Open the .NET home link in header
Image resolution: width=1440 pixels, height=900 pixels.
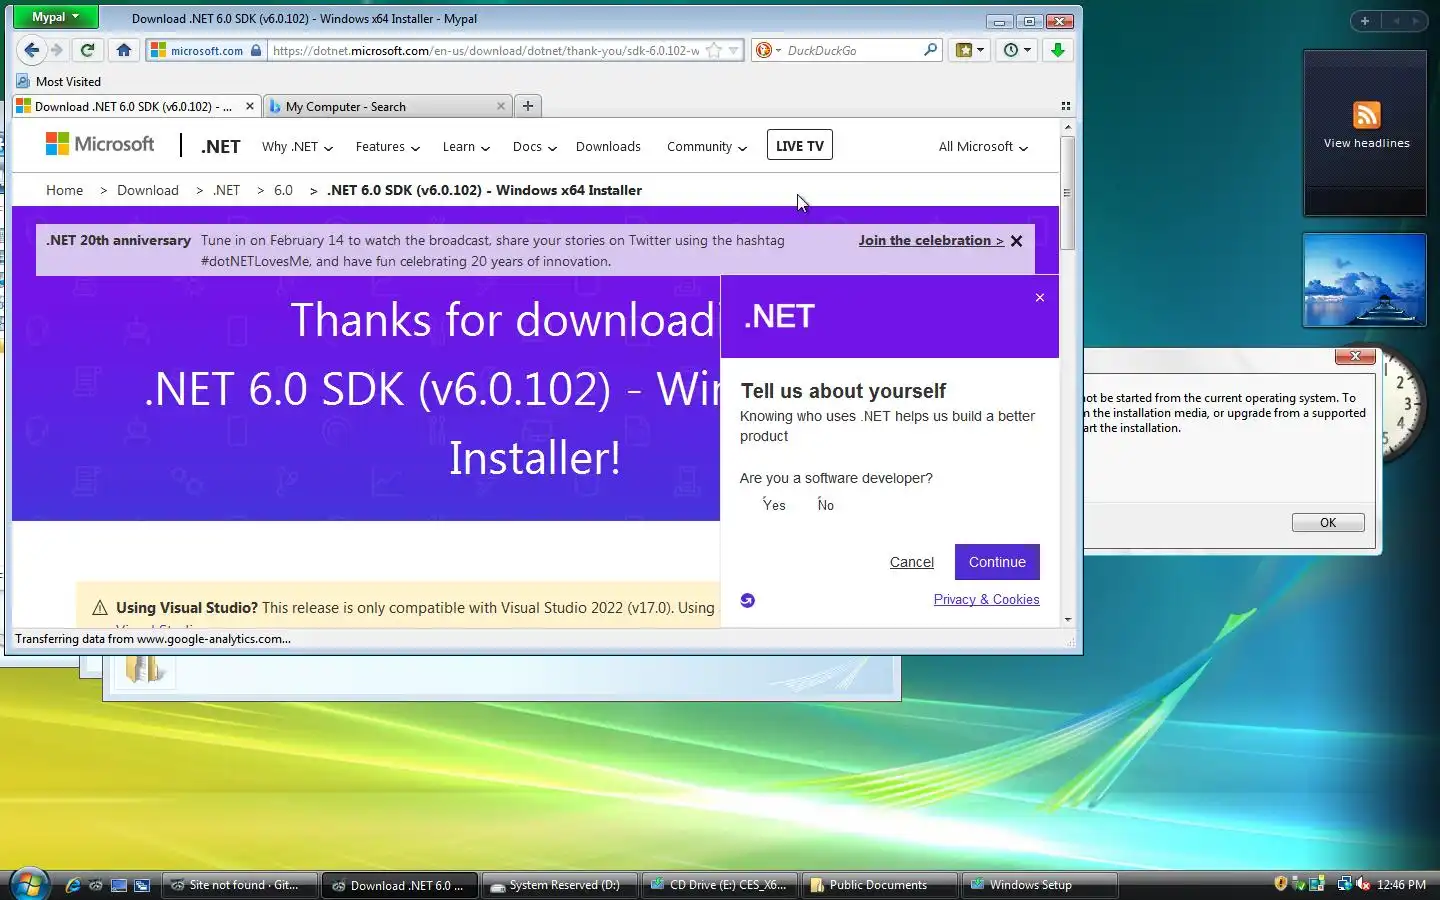click(x=221, y=147)
